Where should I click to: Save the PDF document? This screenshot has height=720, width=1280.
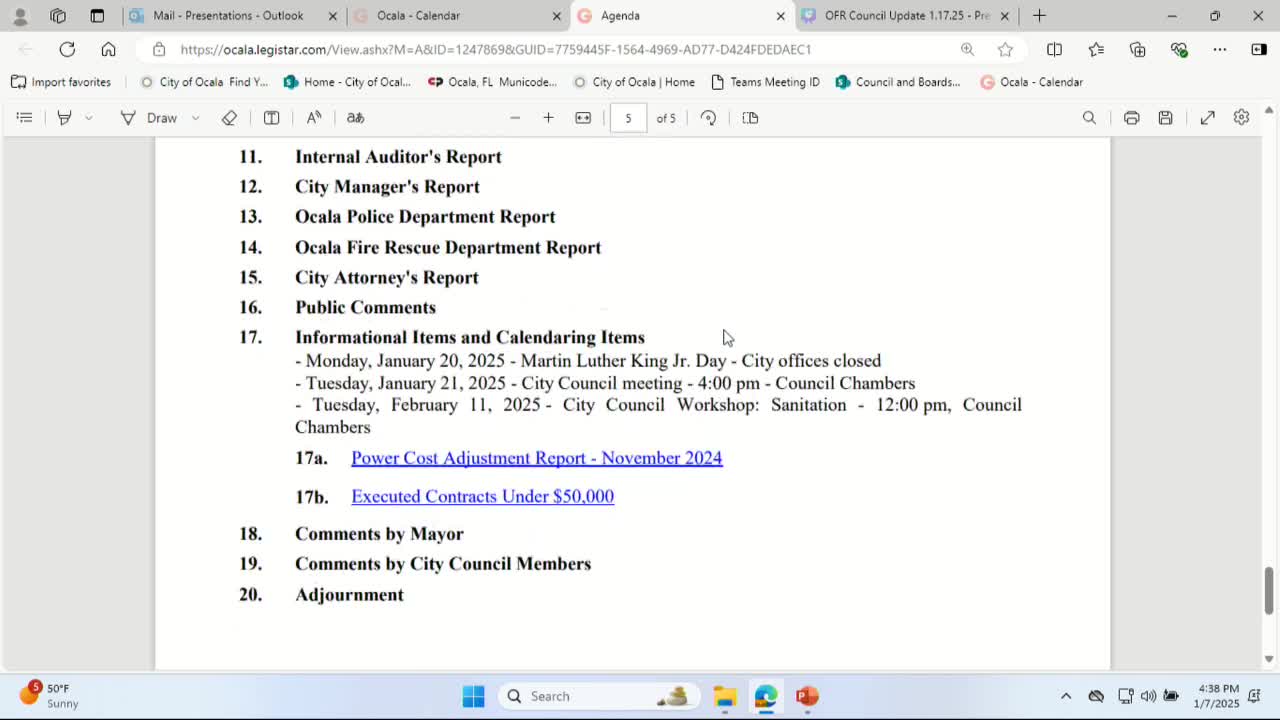pos(1165,117)
